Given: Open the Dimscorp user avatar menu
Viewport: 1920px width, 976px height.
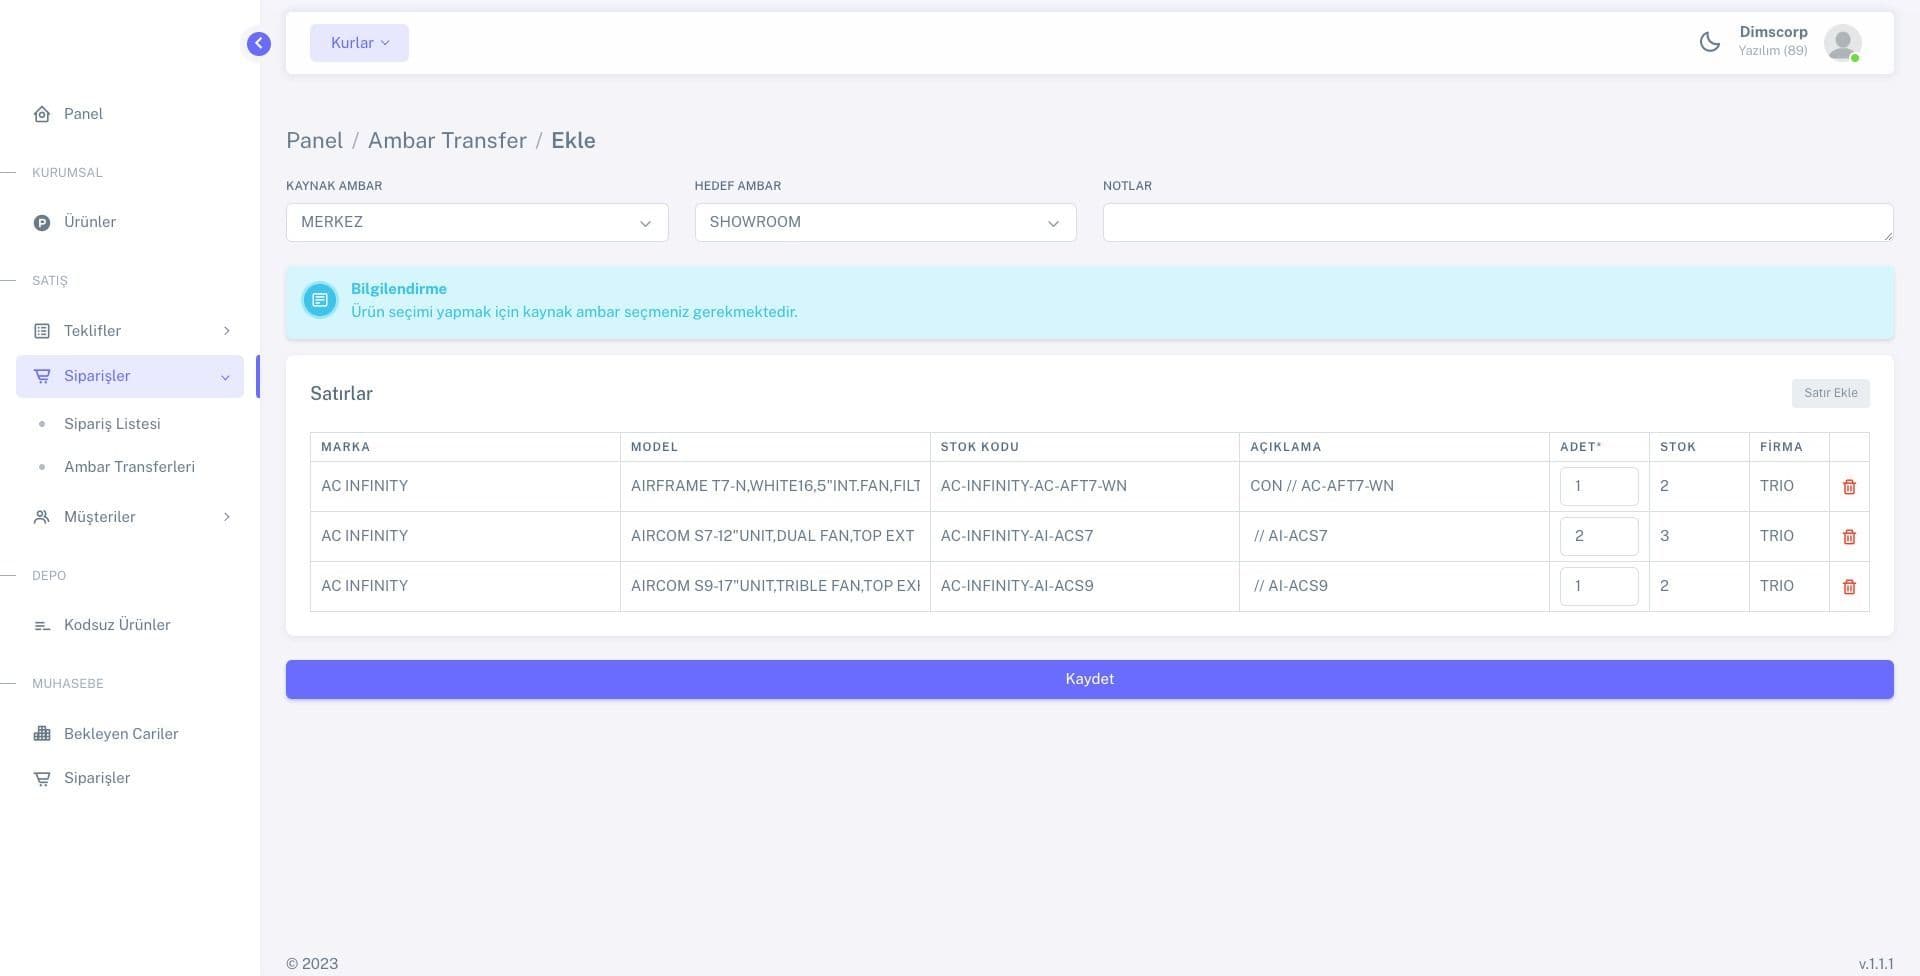Looking at the screenshot, I should click(1842, 43).
